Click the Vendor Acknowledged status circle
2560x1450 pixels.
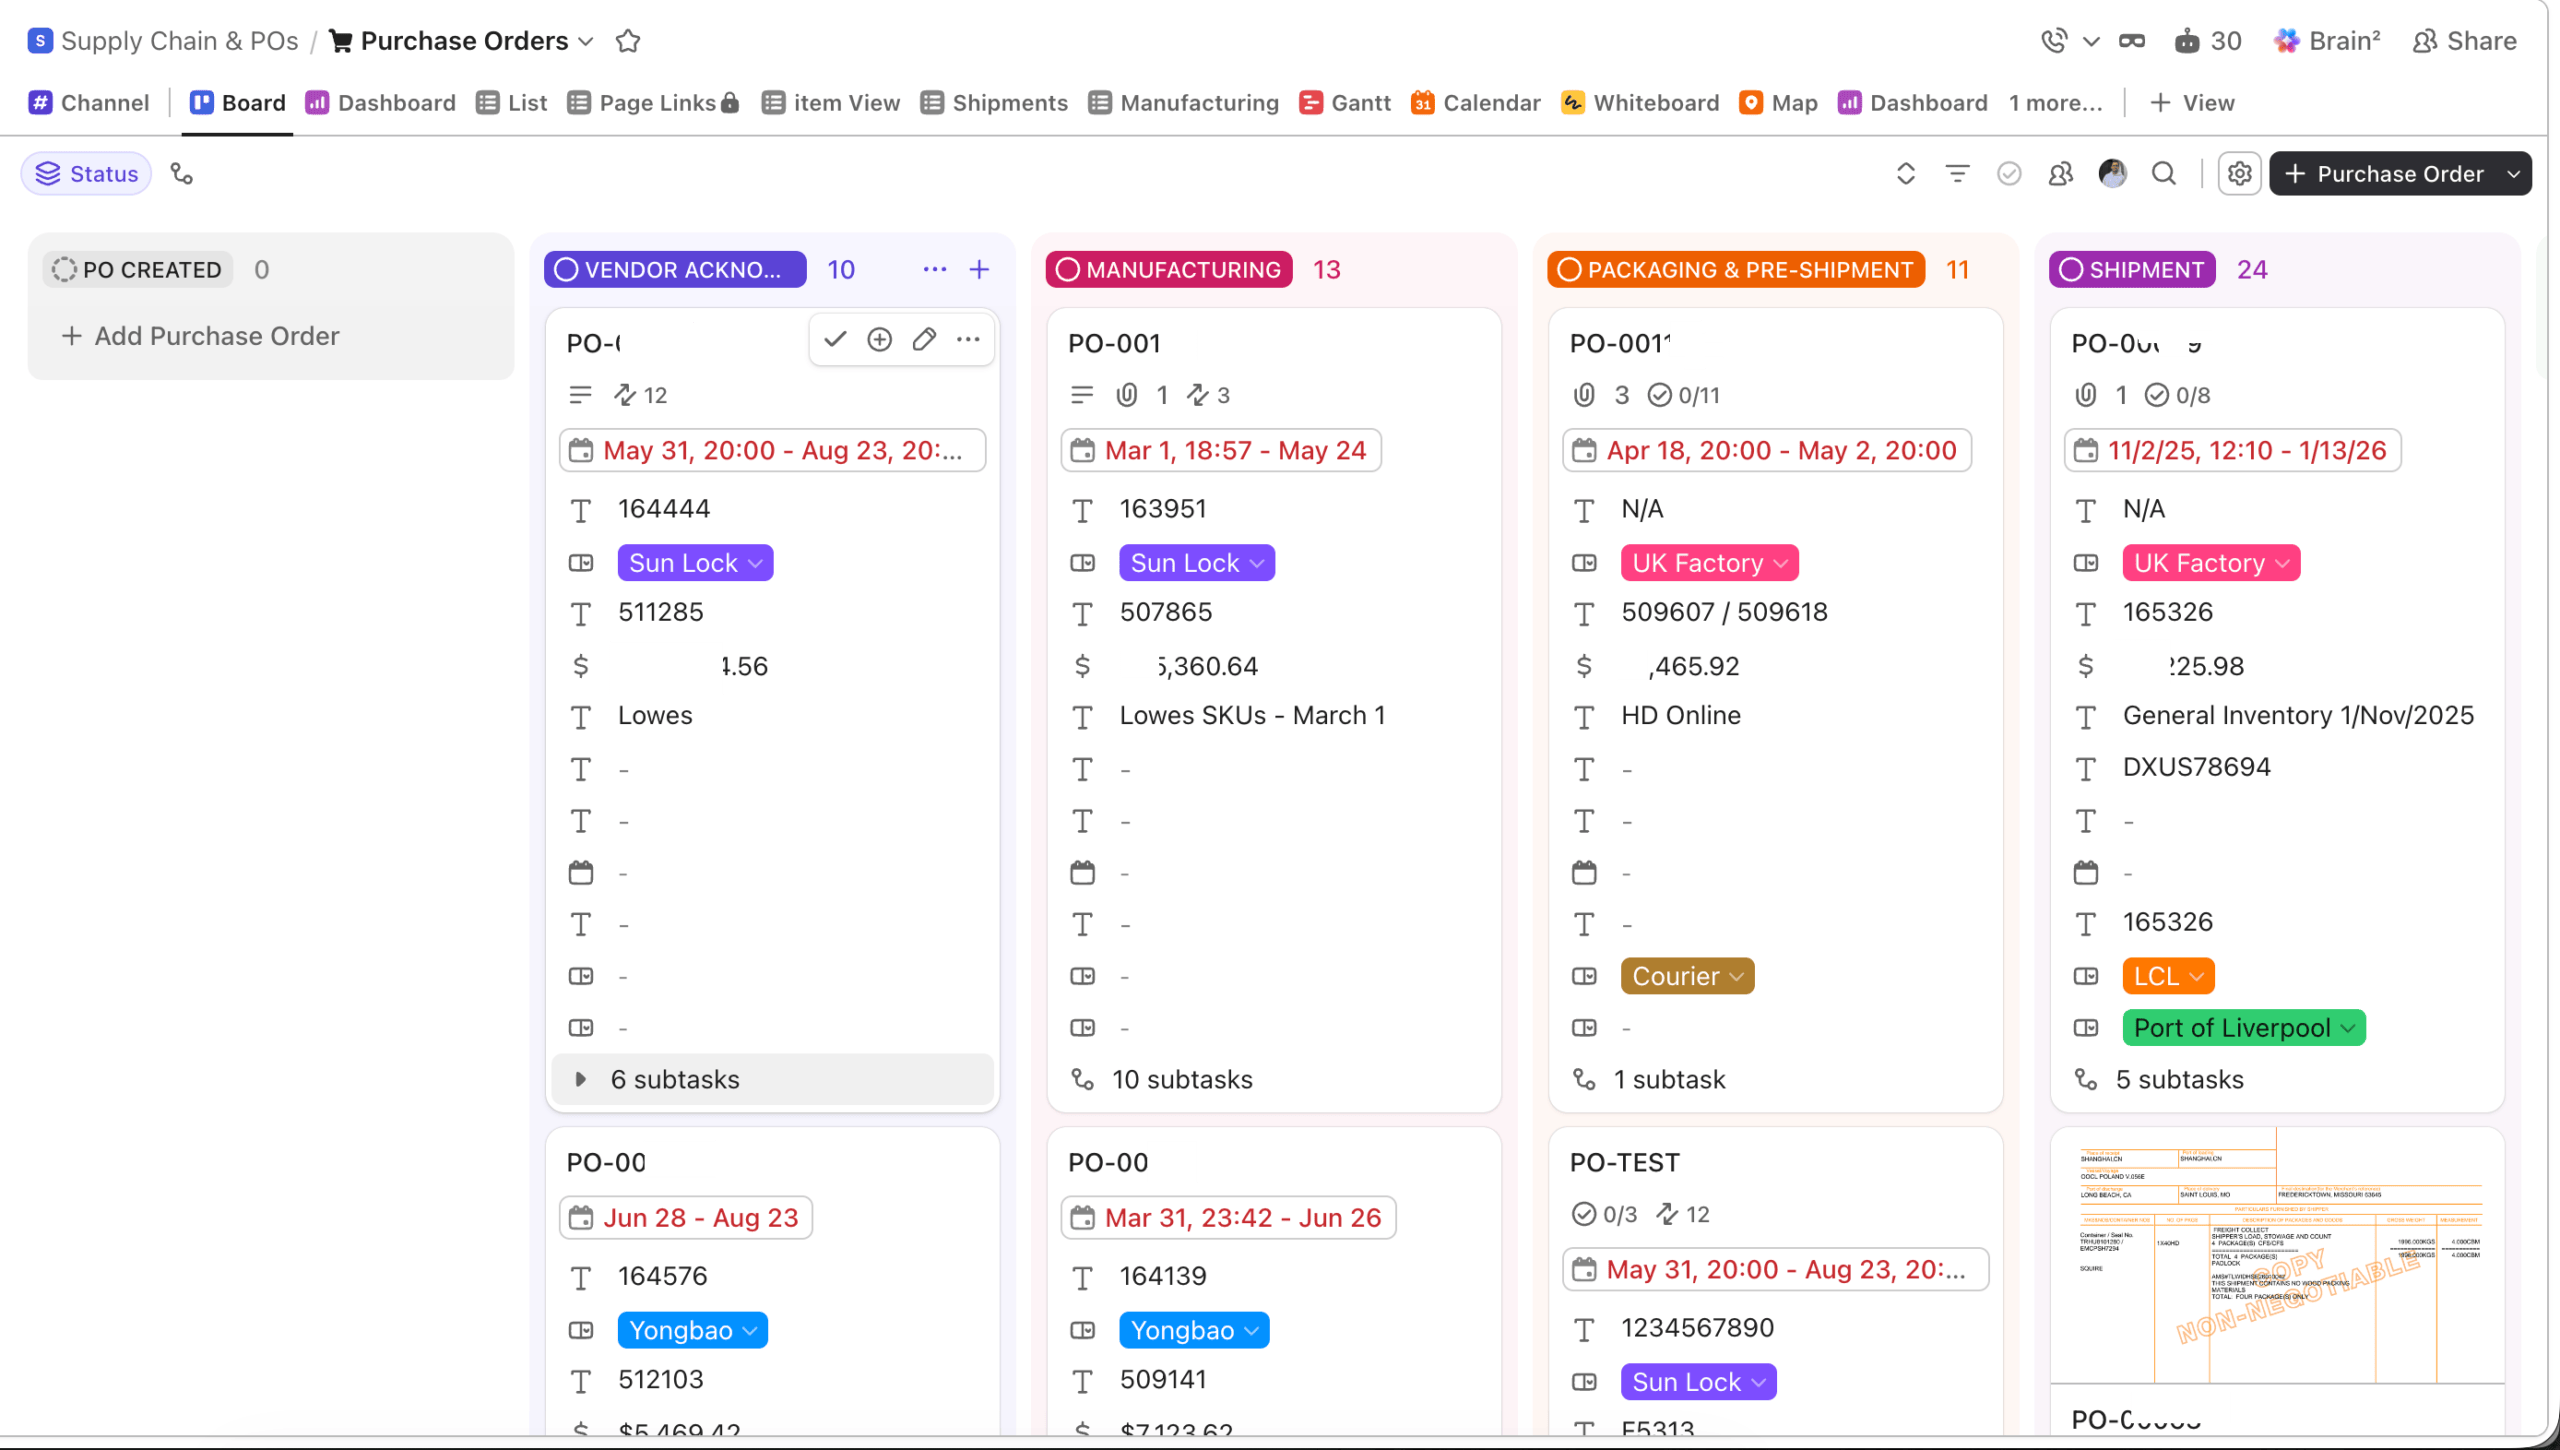click(x=566, y=270)
